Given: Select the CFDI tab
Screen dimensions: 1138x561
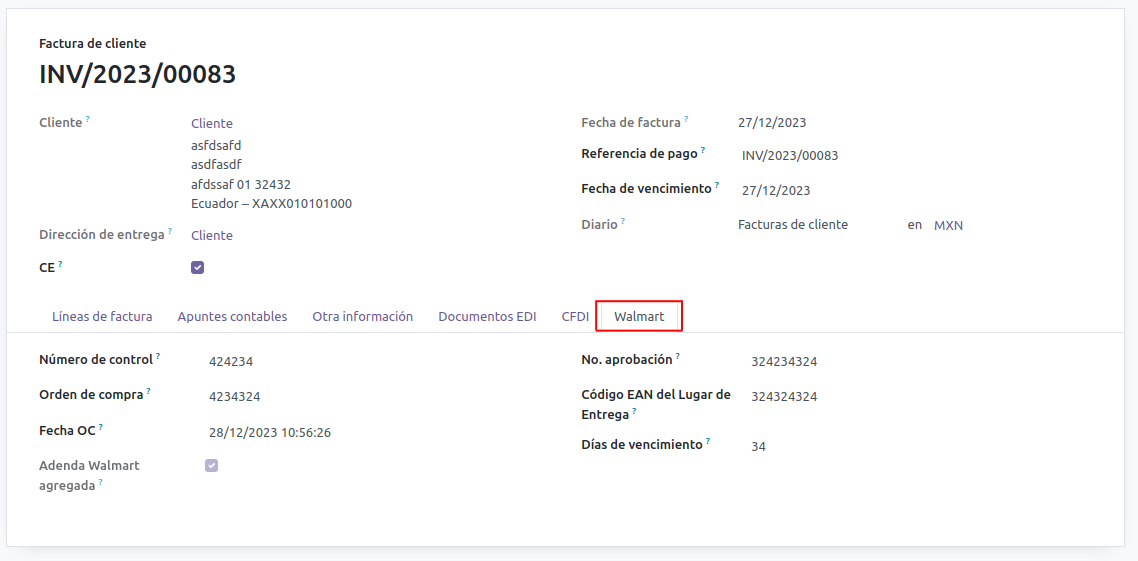Looking at the screenshot, I should 575,317.
